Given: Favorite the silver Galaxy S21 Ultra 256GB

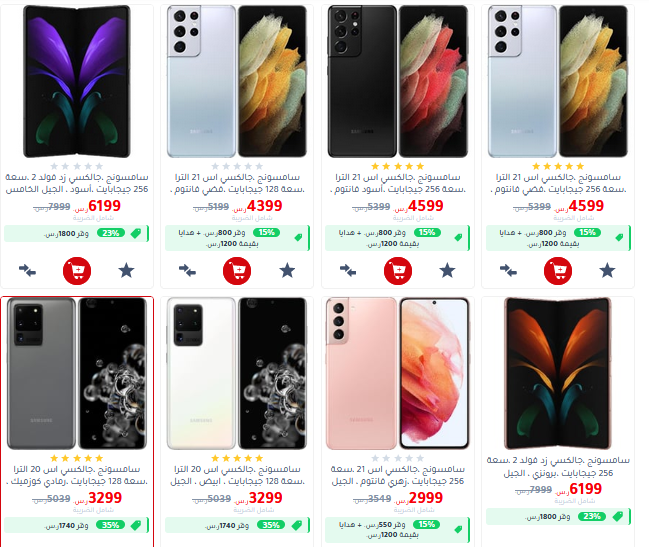Looking at the screenshot, I should click(x=607, y=271).
